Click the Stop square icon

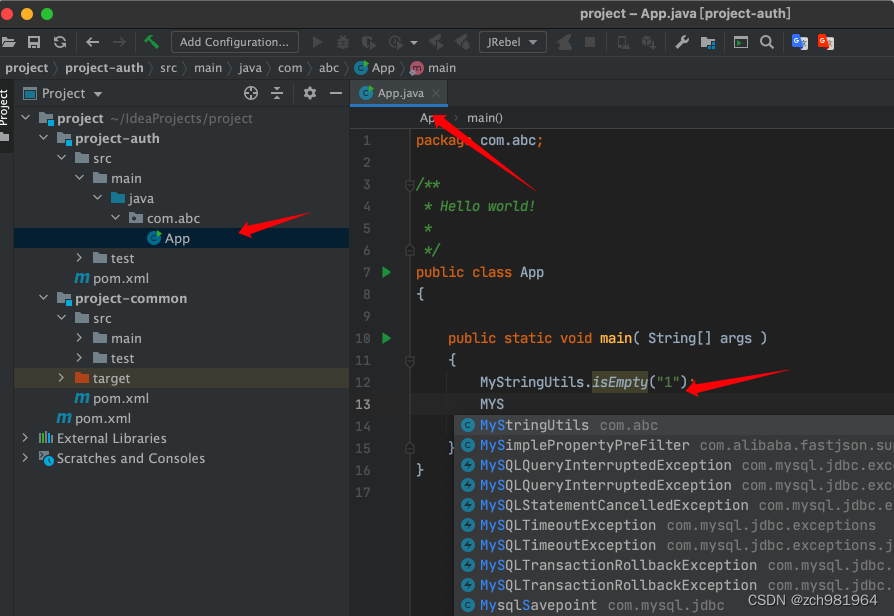tap(590, 42)
